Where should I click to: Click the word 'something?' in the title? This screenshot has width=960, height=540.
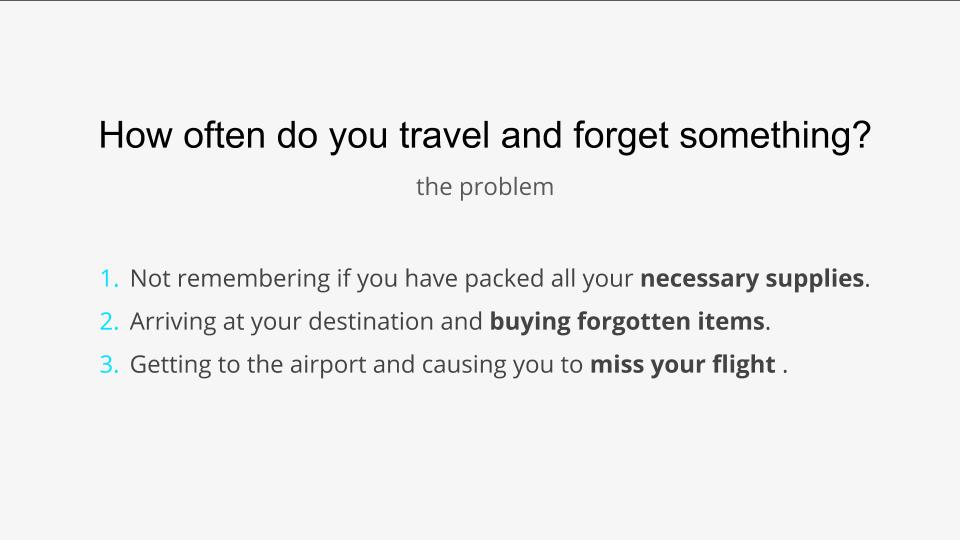[775, 137]
